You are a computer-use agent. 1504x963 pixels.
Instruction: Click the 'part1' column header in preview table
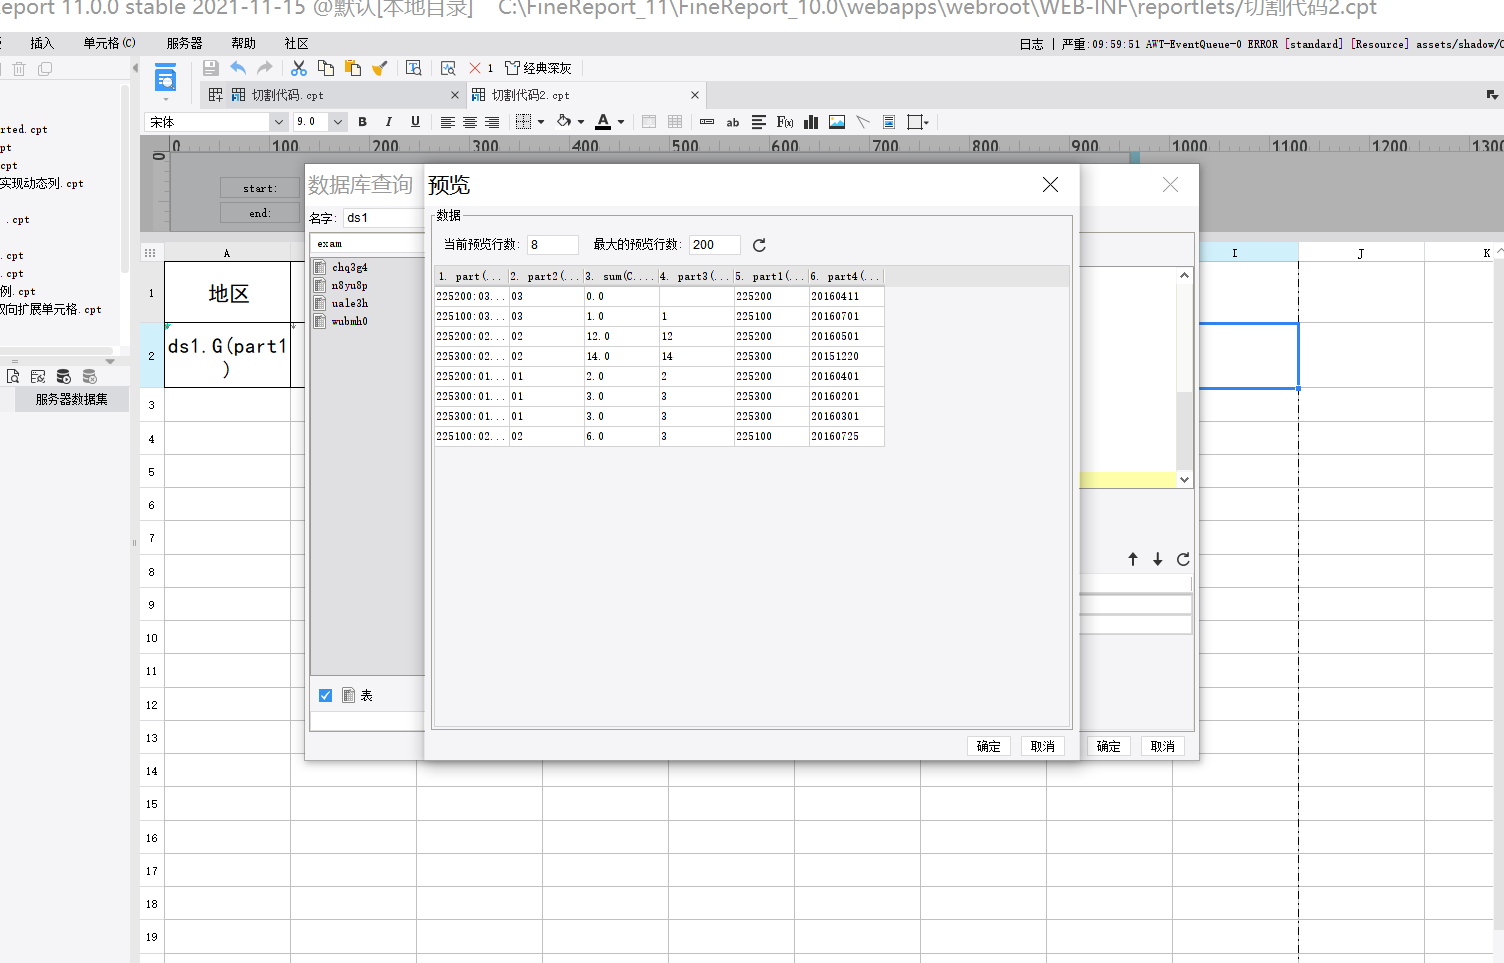click(771, 276)
